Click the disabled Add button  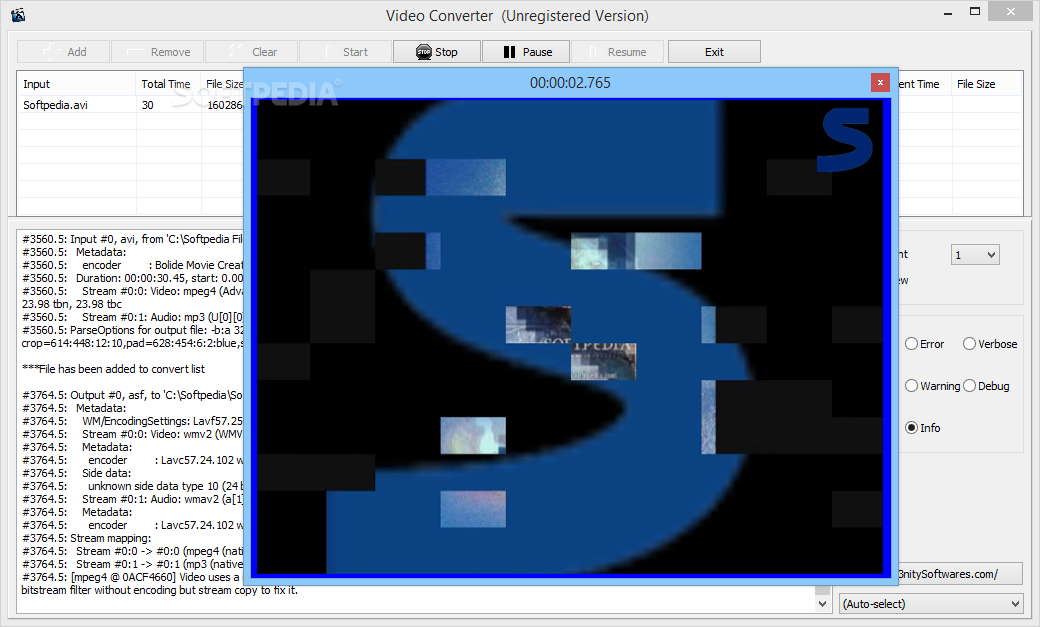pos(64,52)
